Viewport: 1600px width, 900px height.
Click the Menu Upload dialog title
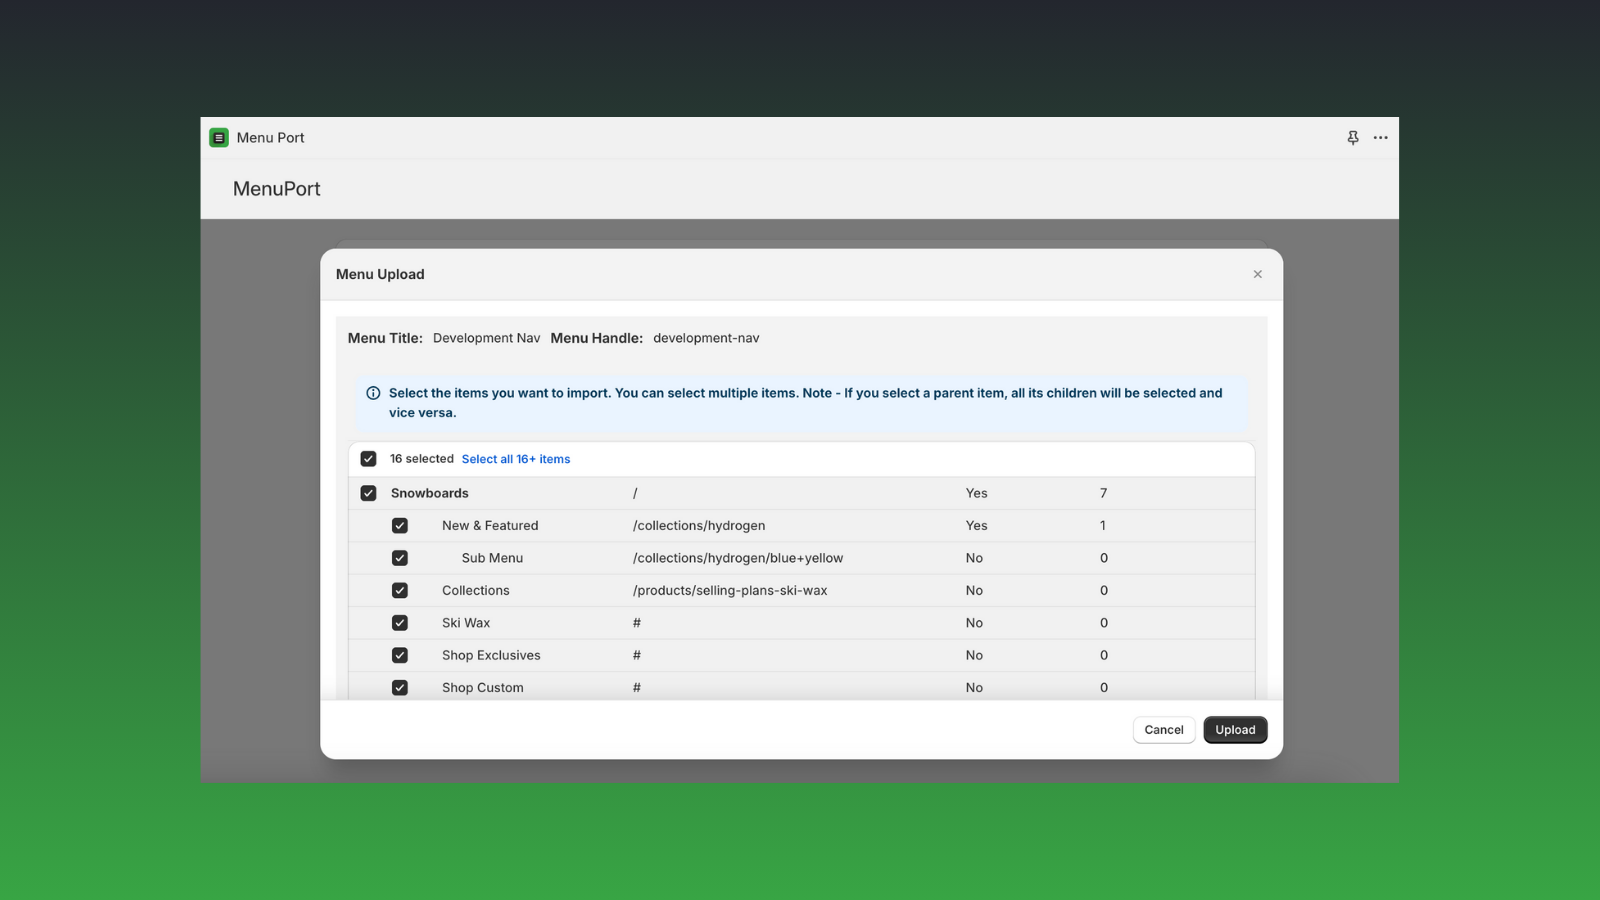[x=380, y=274]
